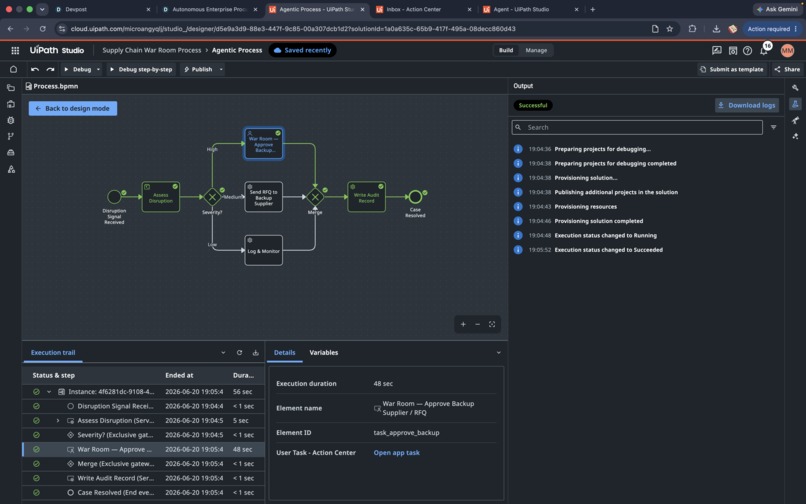Open the wrench properties icon in right sidebar
This screenshot has width=806, height=504.
[x=795, y=88]
